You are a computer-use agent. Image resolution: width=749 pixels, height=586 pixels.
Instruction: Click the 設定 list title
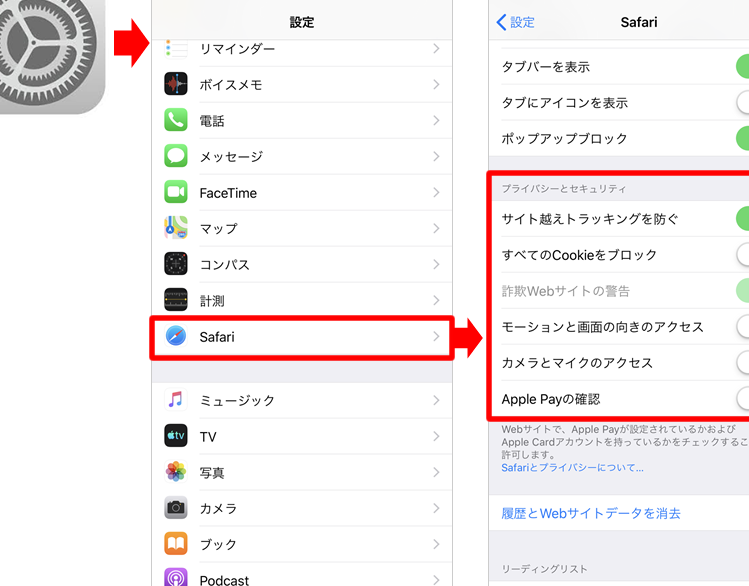[x=302, y=22]
